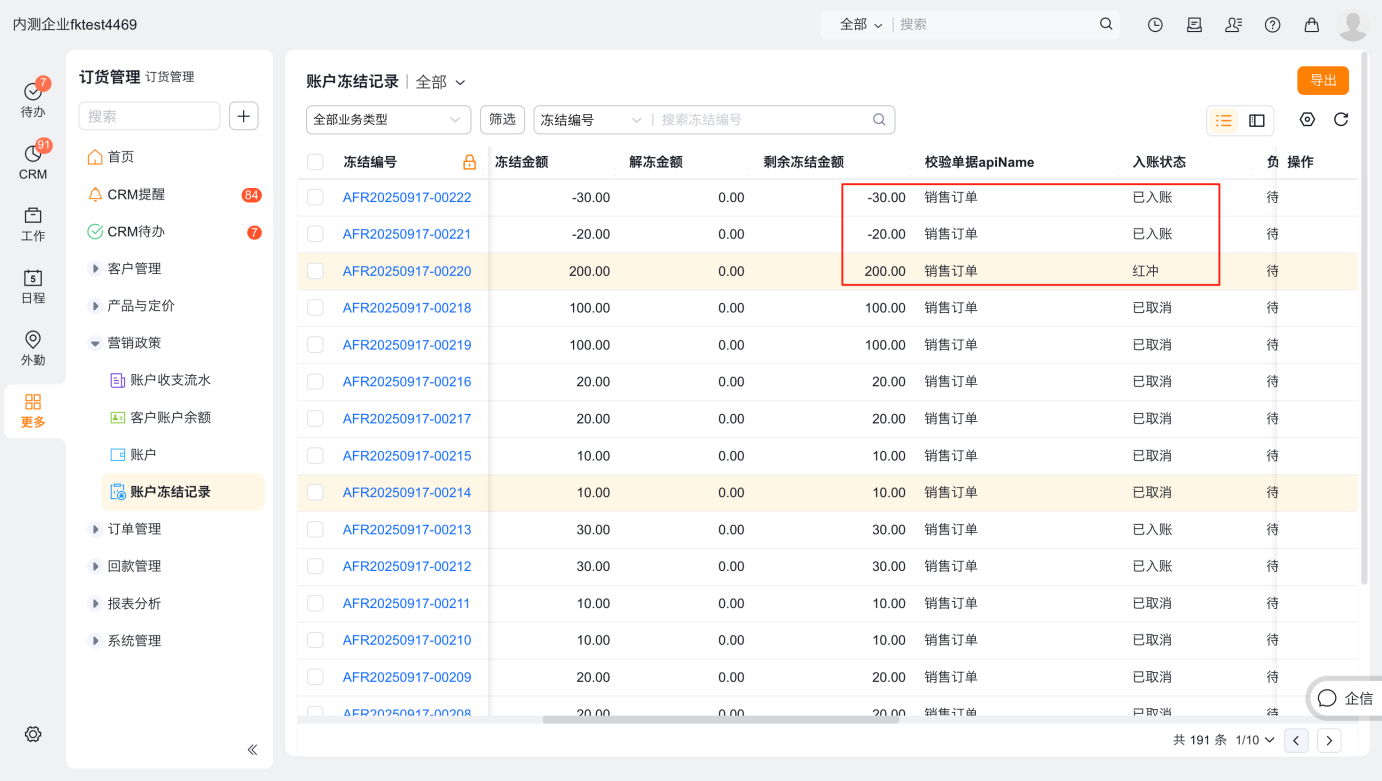The height and width of the screenshot is (781, 1382).
Task: Click the 导出 export button
Action: tap(1322, 81)
